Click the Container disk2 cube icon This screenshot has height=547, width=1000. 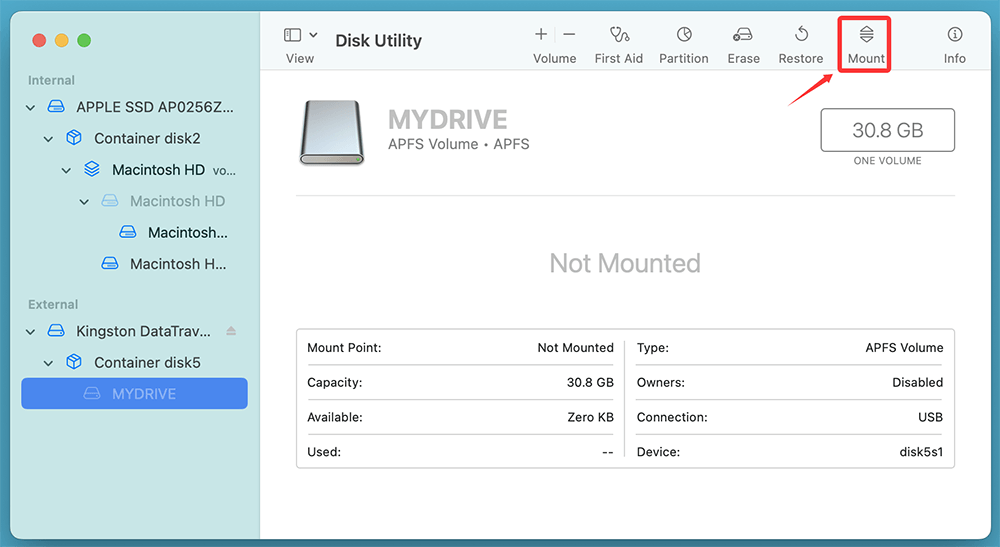point(74,138)
